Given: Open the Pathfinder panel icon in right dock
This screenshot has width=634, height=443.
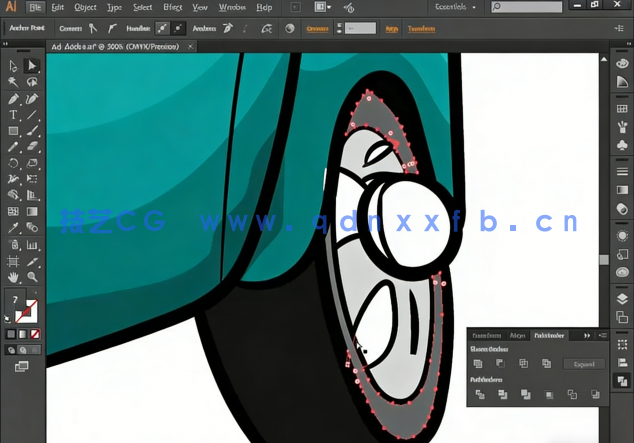Looking at the screenshot, I should (622, 380).
